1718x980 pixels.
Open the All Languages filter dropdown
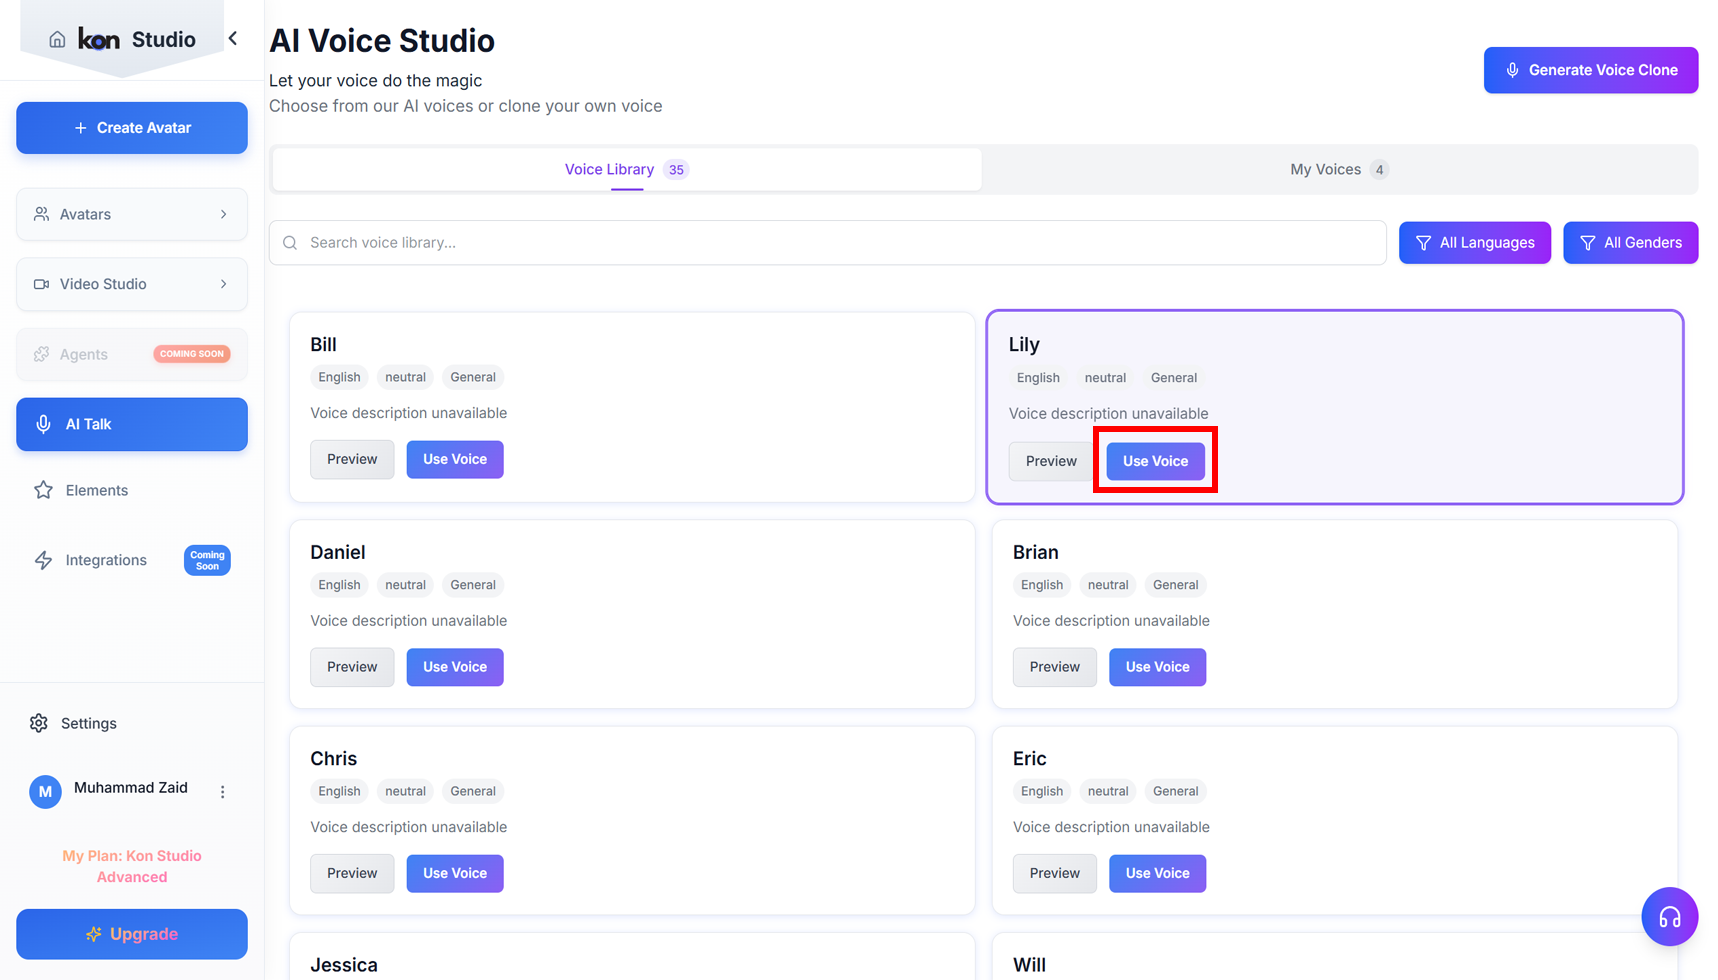coord(1474,243)
